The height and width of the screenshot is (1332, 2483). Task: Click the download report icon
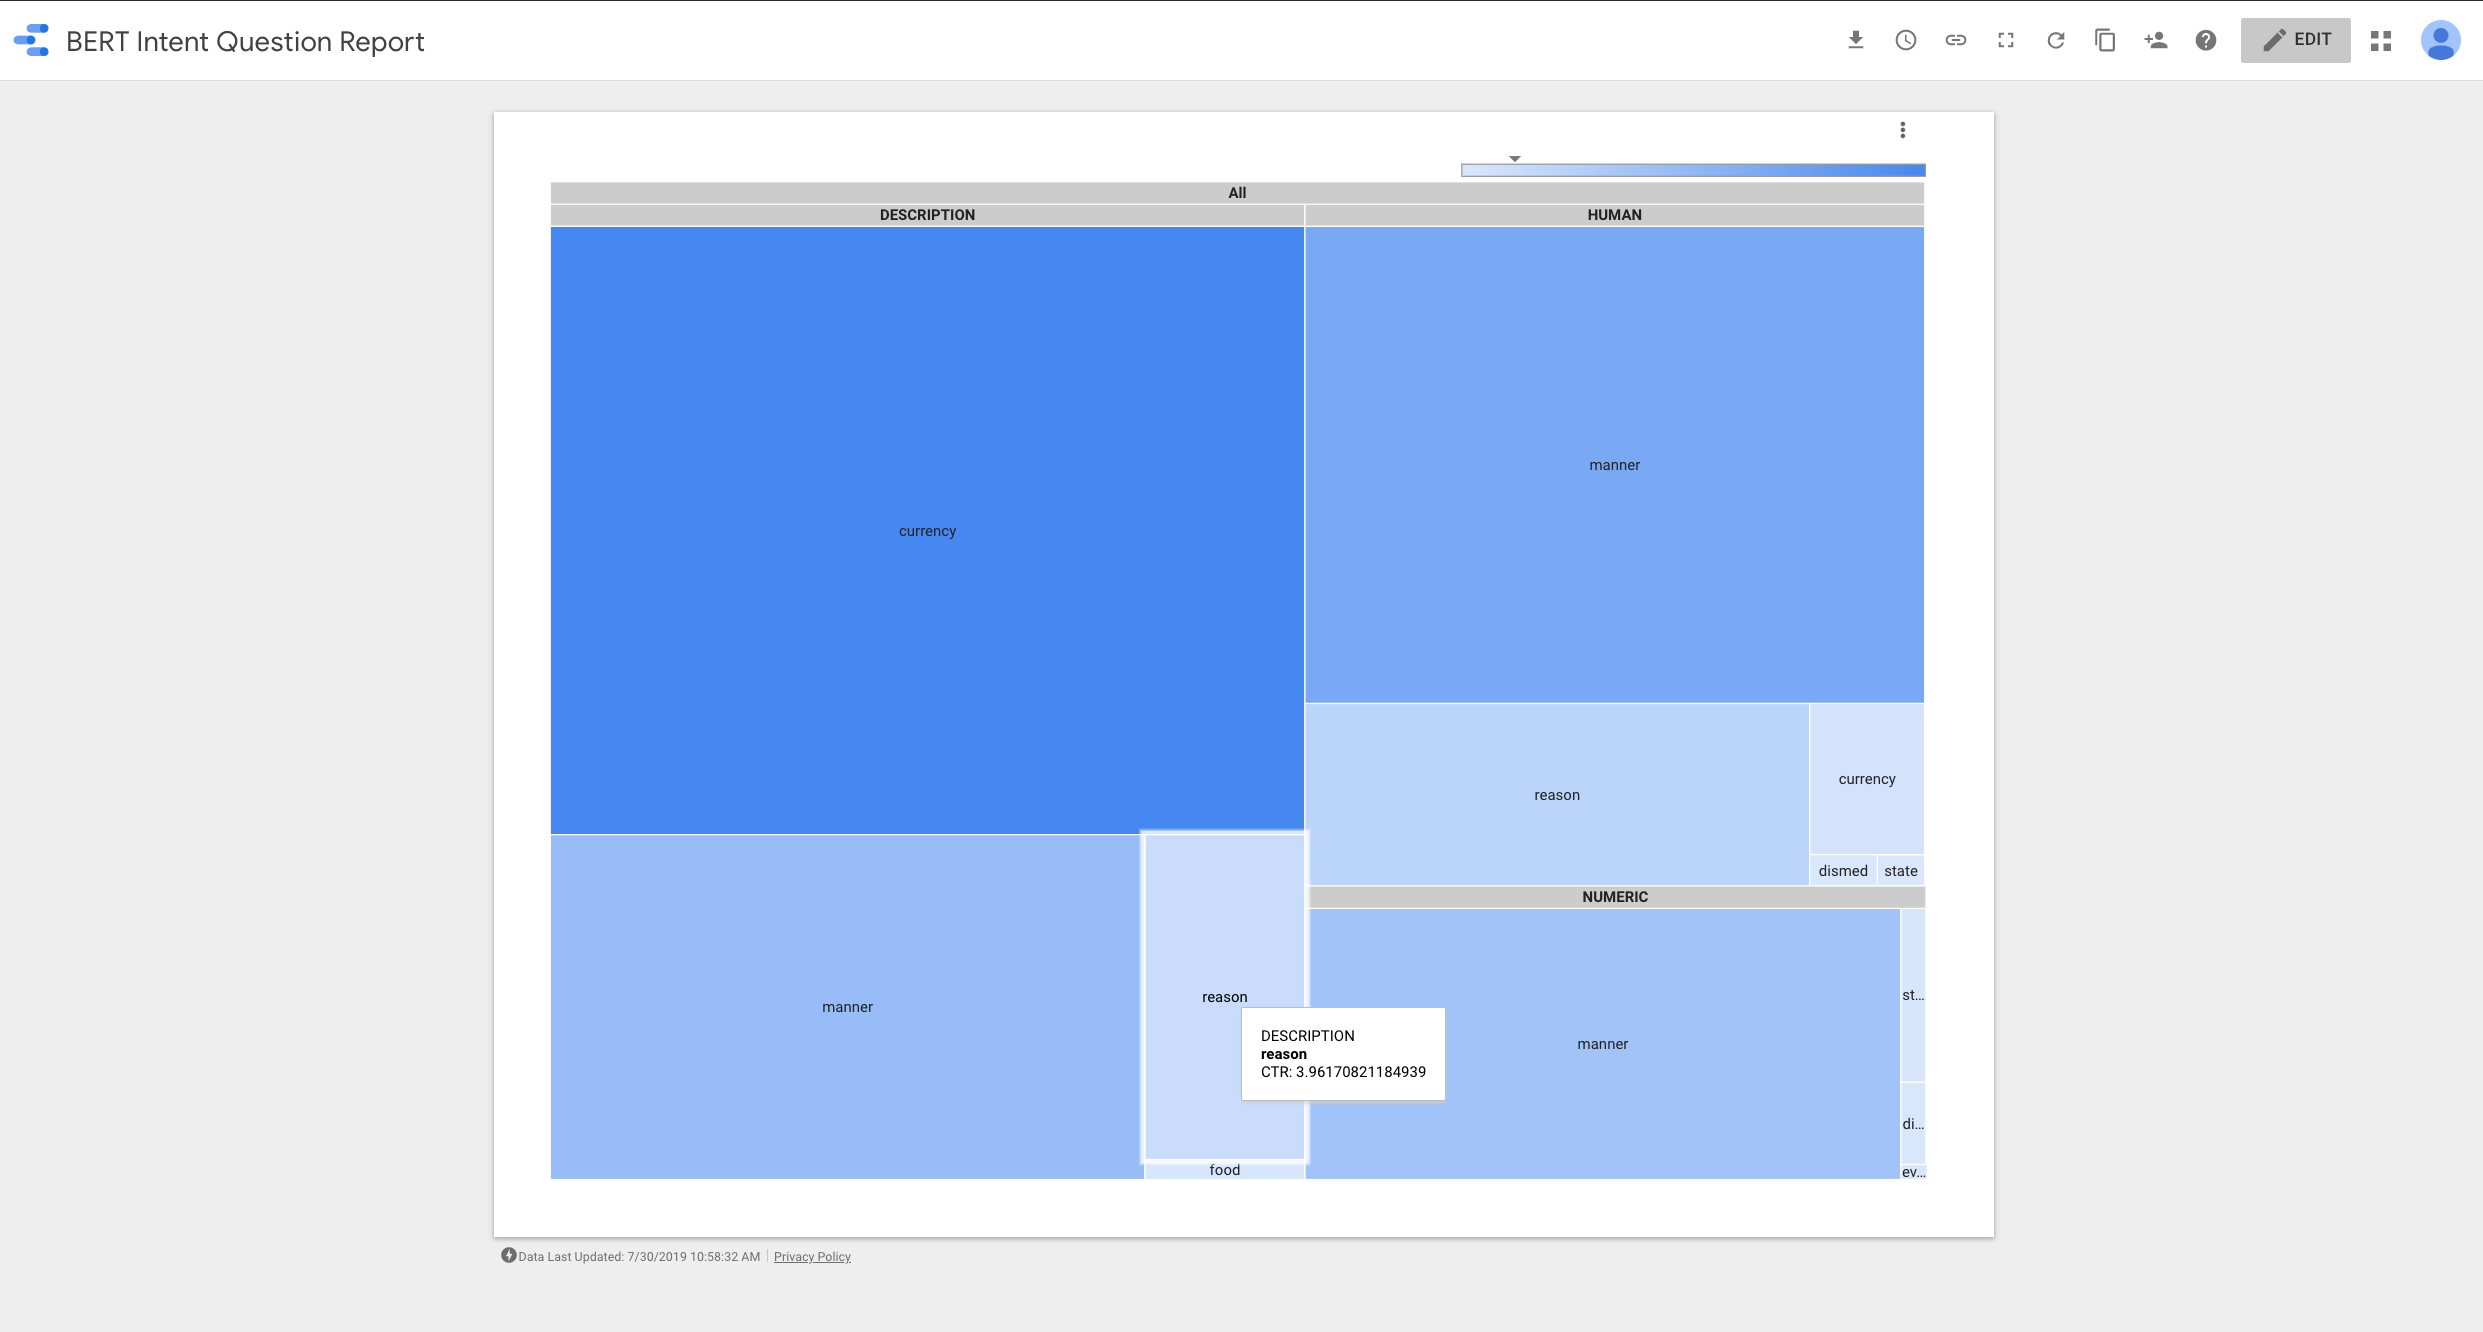pyautogui.click(x=1855, y=40)
